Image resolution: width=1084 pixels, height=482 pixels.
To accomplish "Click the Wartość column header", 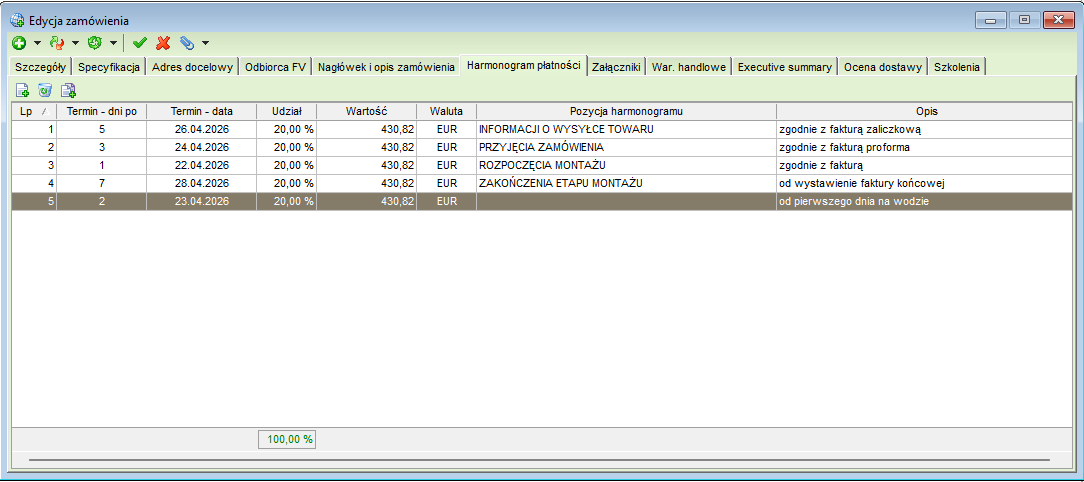I will [x=366, y=111].
